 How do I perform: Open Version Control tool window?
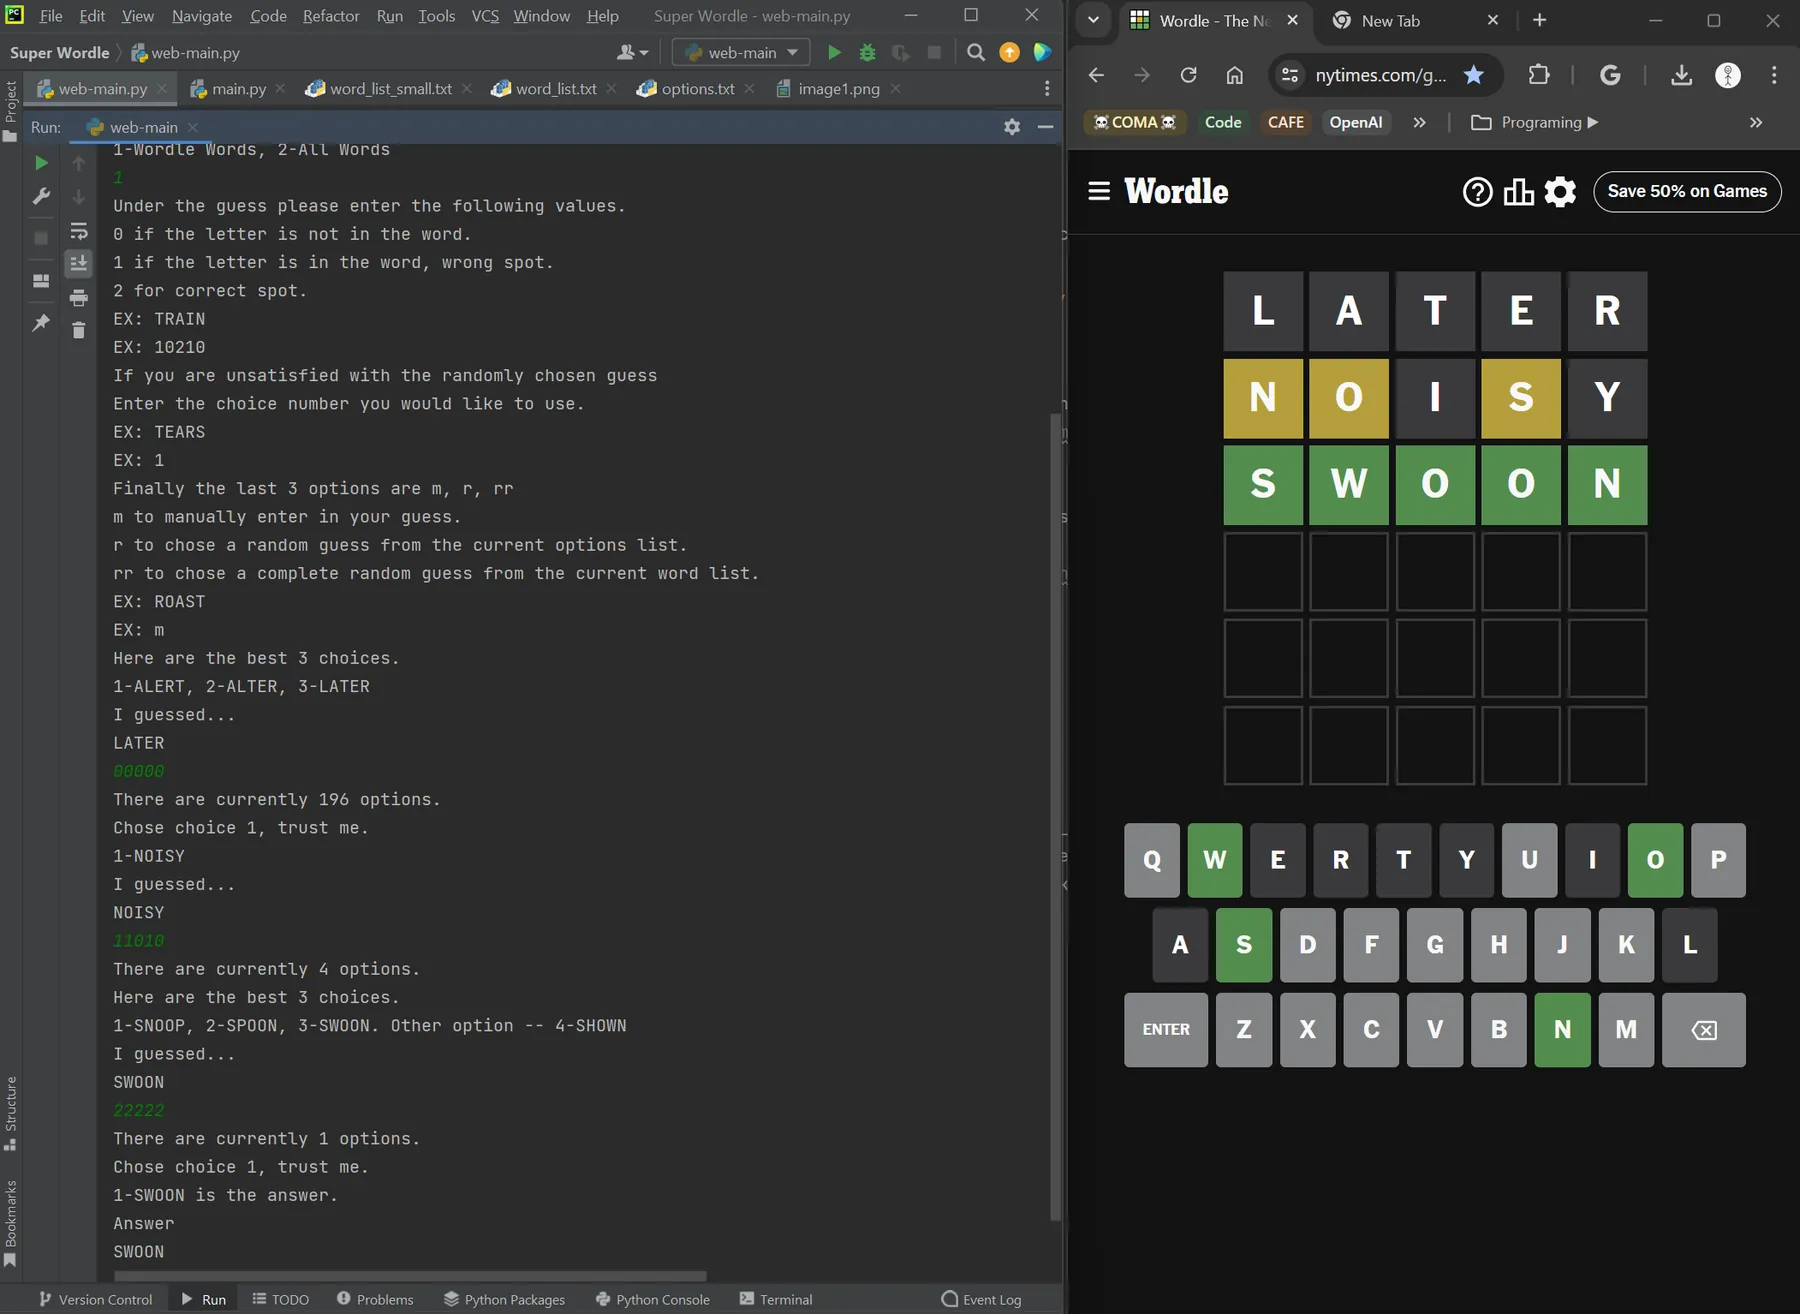click(96, 1299)
